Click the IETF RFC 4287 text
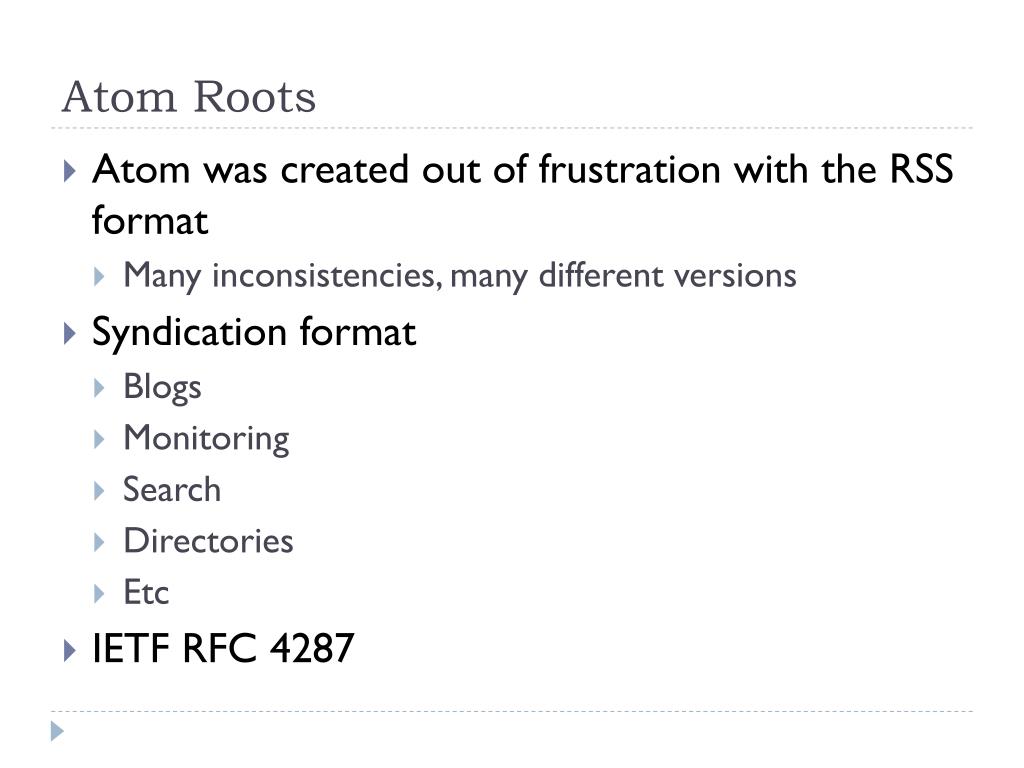The width and height of the screenshot is (1024, 768). pyautogui.click(x=223, y=648)
